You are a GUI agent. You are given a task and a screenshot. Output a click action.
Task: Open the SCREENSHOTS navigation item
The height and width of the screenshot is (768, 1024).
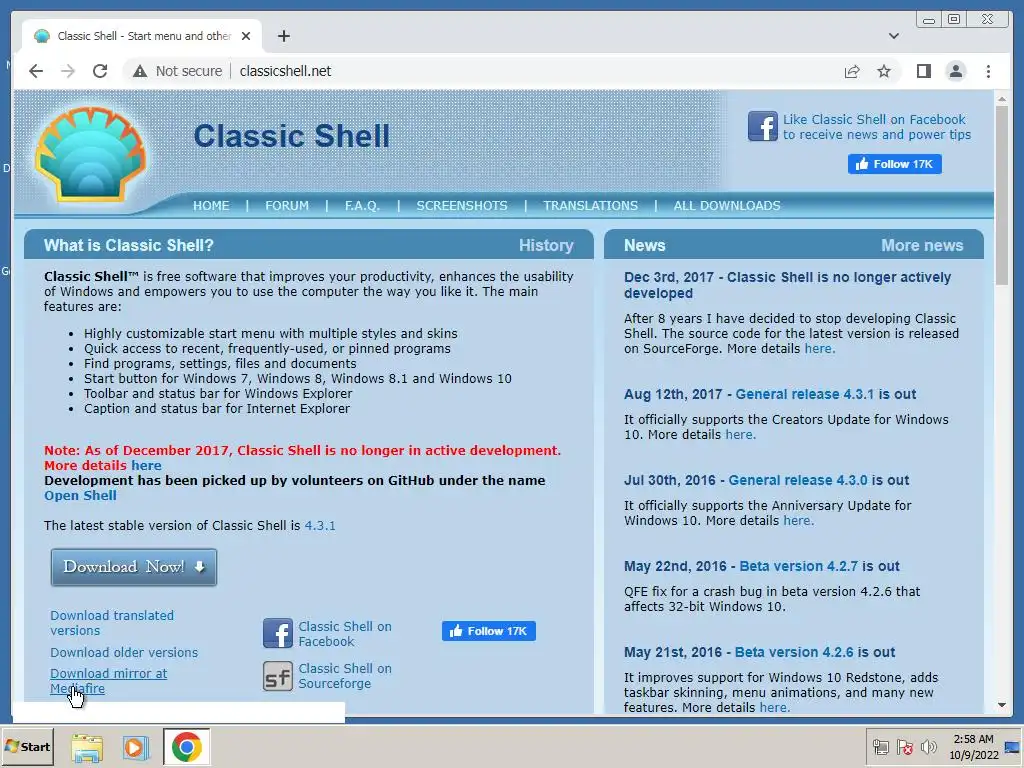[x=462, y=206]
